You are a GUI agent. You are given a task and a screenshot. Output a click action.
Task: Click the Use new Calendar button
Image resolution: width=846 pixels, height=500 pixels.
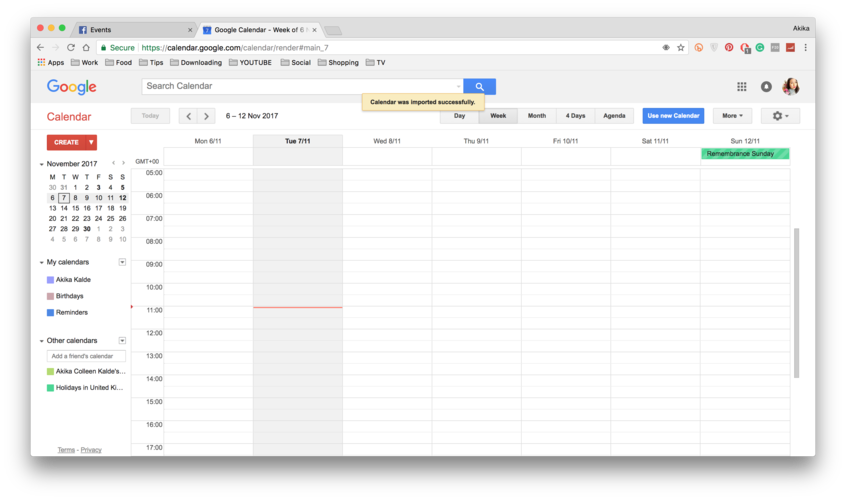click(x=673, y=116)
